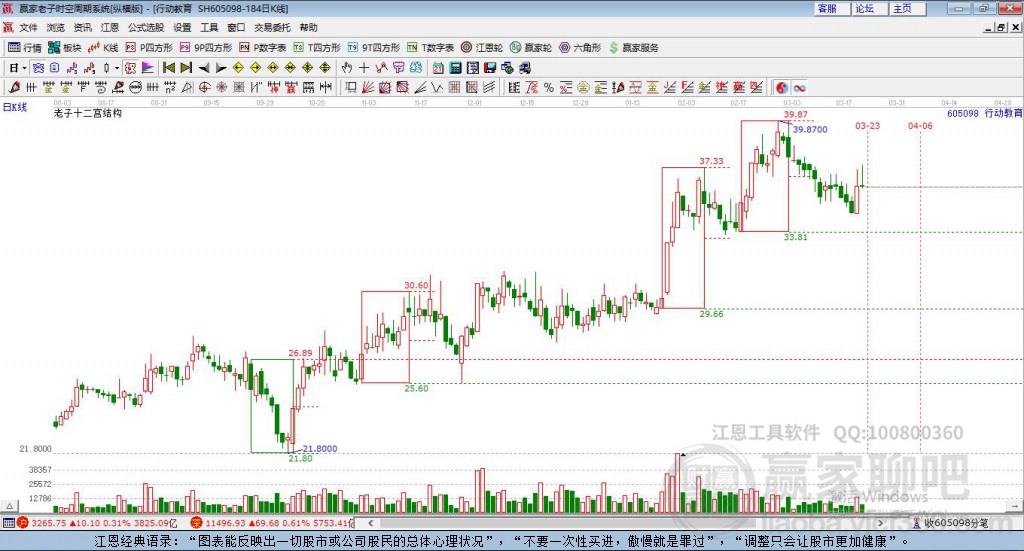
Task: Click the 客服 customer service button
Action: 831,8
